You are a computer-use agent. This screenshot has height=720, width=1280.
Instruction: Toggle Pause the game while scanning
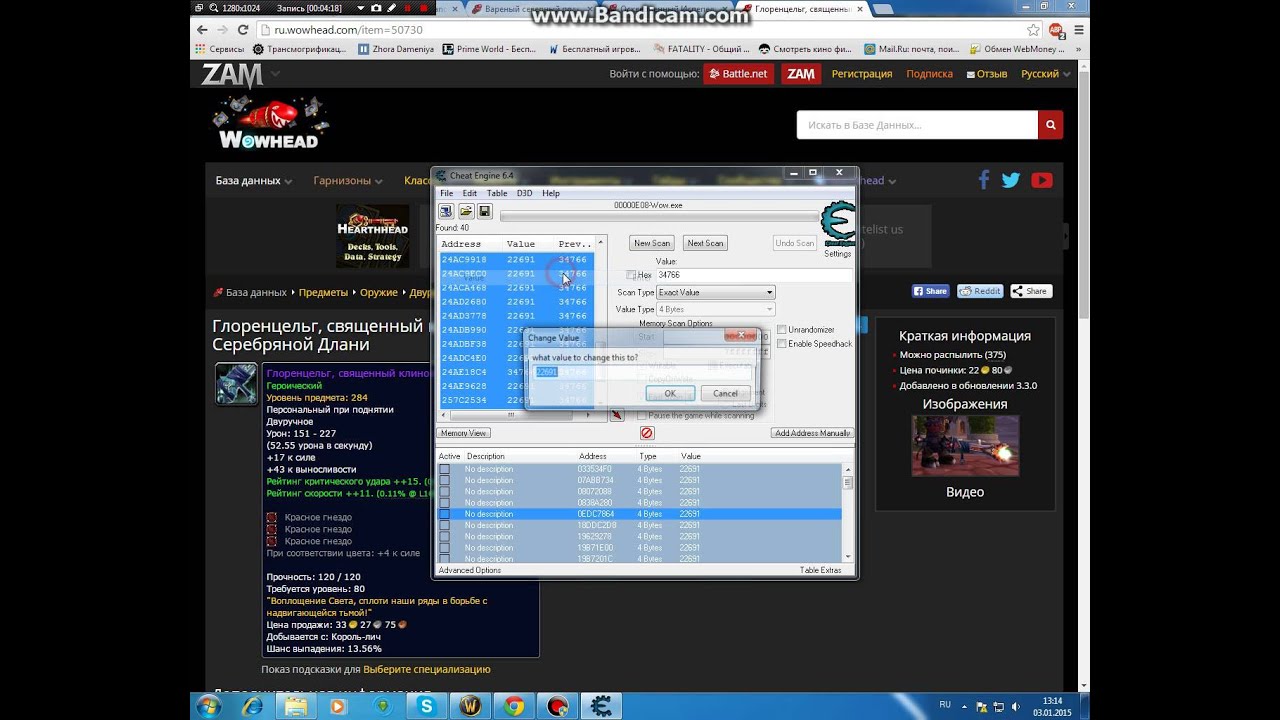(x=643, y=415)
